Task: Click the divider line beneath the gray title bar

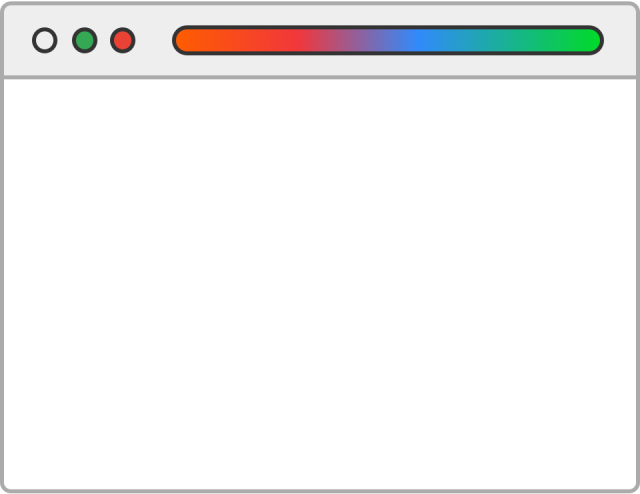Action: (x=320, y=77)
